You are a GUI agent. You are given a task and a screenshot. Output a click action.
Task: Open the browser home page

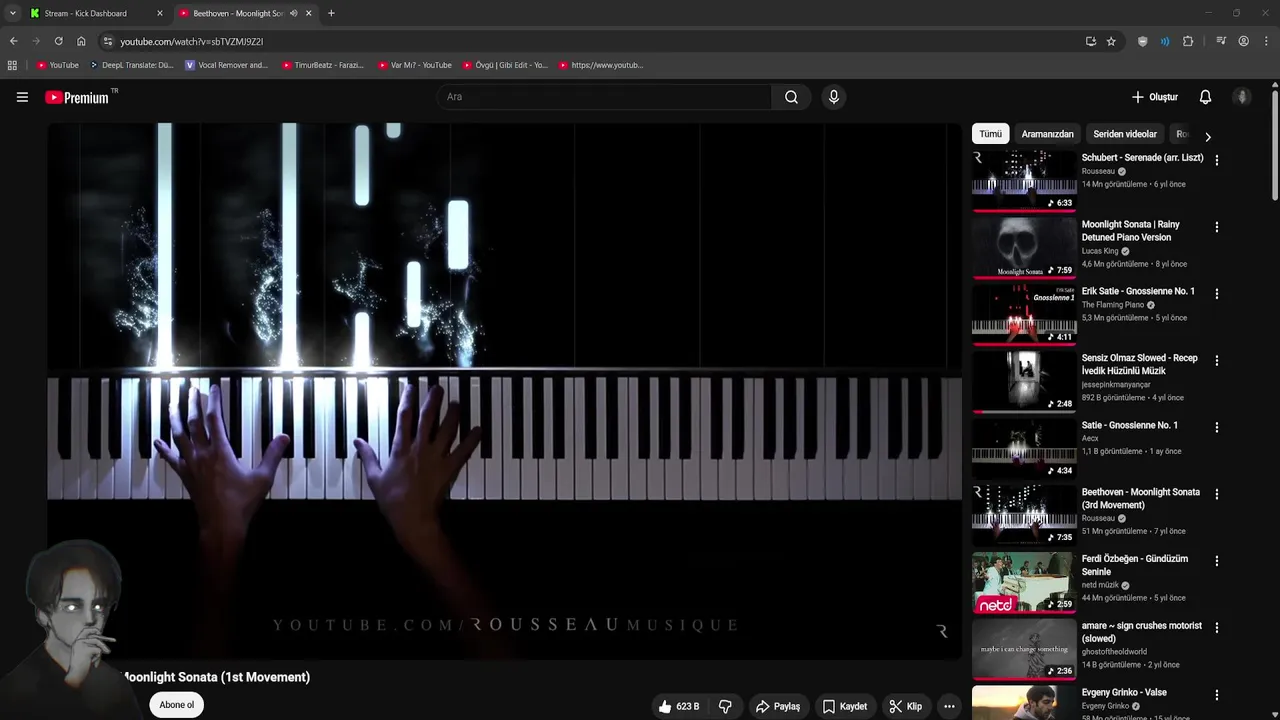[x=81, y=41]
